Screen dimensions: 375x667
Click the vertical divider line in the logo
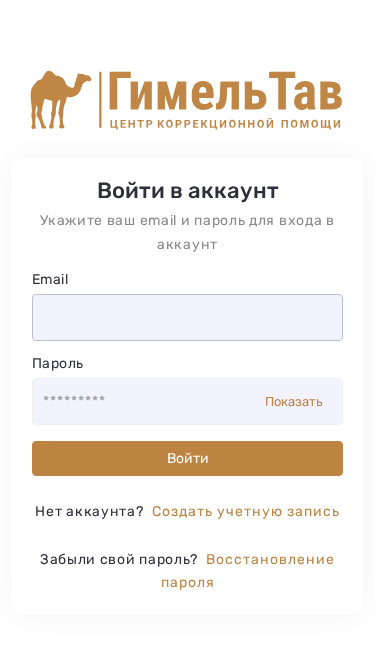pos(100,100)
